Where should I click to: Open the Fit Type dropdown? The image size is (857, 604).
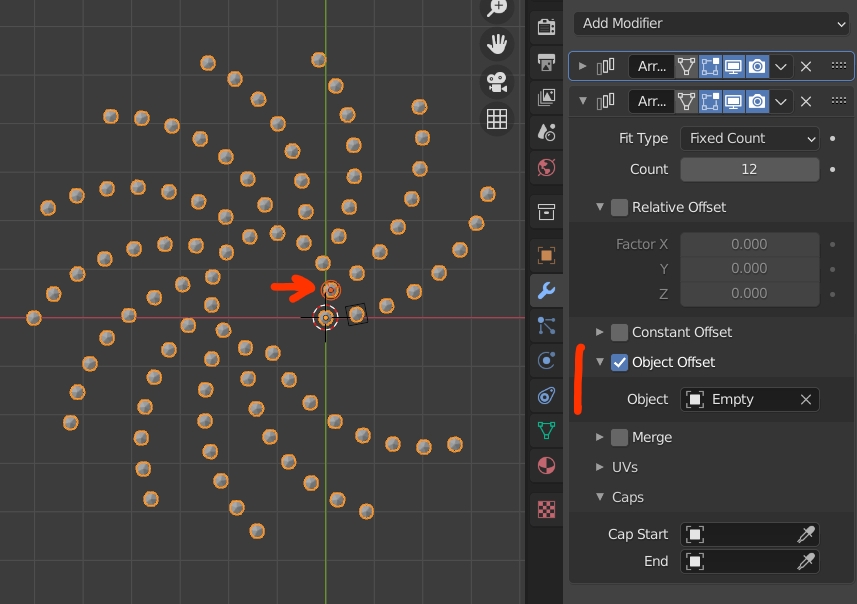[749, 138]
